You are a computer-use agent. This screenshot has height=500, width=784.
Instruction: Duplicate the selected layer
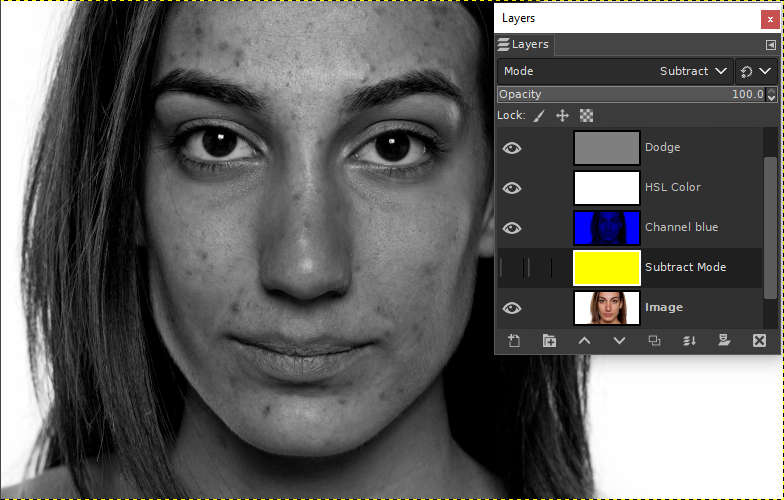(x=654, y=341)
